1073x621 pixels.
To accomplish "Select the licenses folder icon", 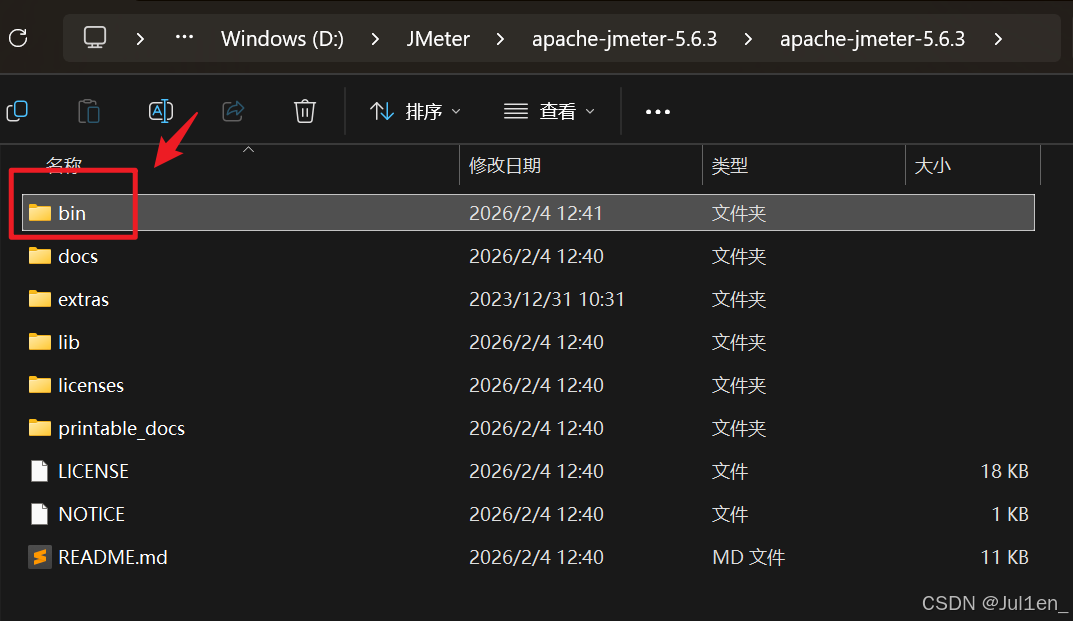I will tap(40, 385).
